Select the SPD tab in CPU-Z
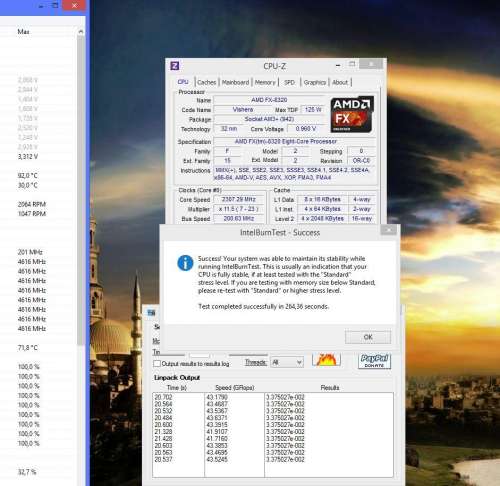 [289, 82]
